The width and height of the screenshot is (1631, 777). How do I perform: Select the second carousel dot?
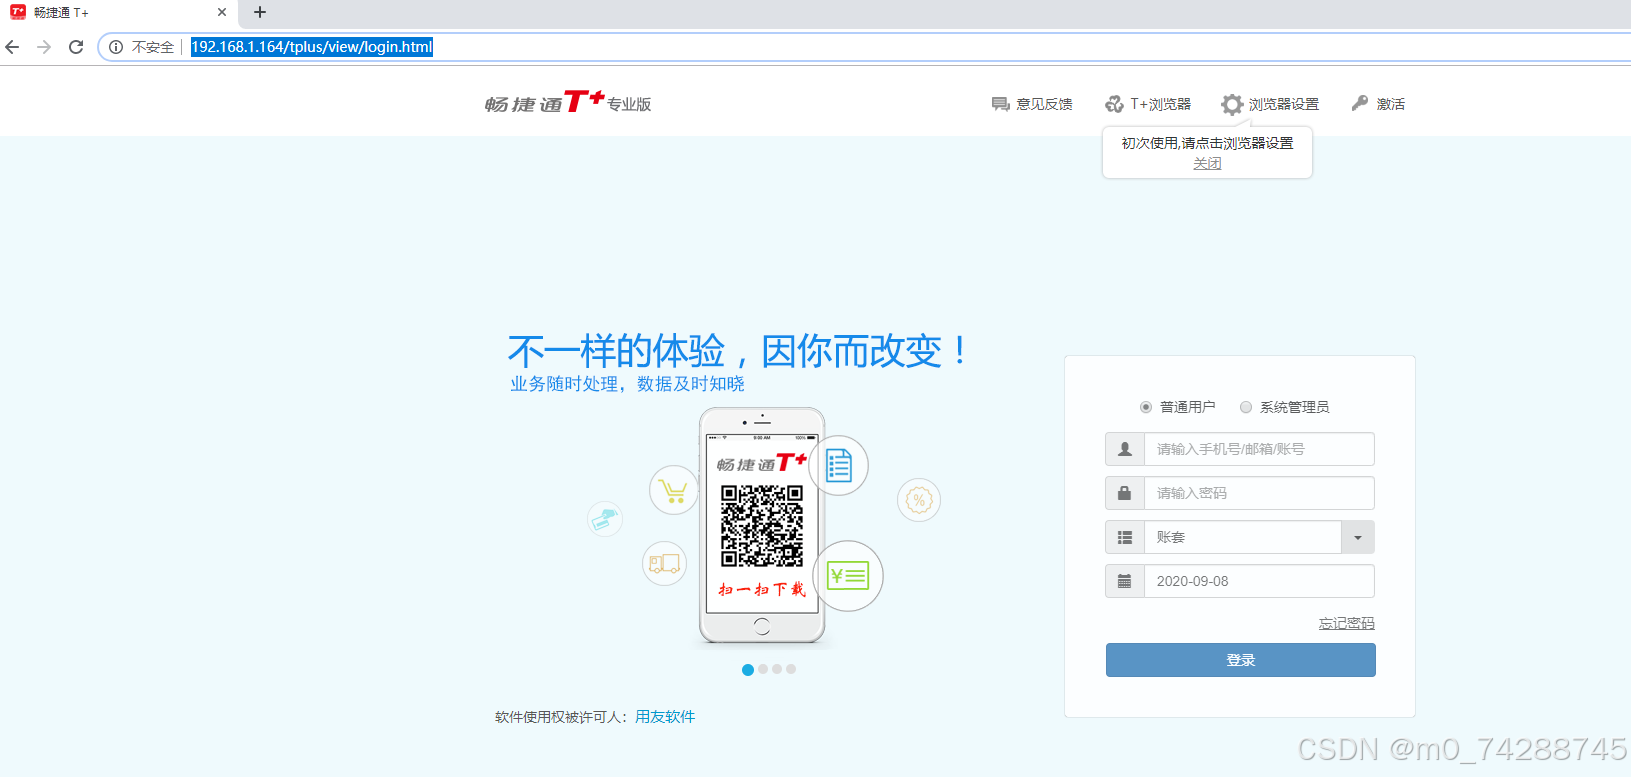(763, 669)
